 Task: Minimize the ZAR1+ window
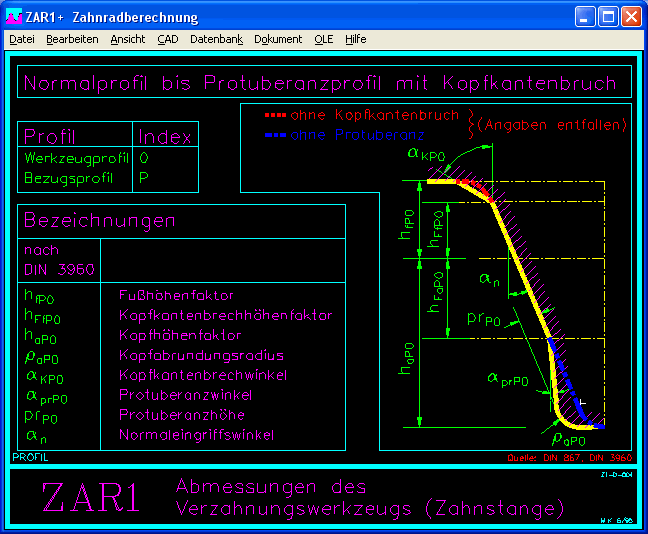click(586, 17)
